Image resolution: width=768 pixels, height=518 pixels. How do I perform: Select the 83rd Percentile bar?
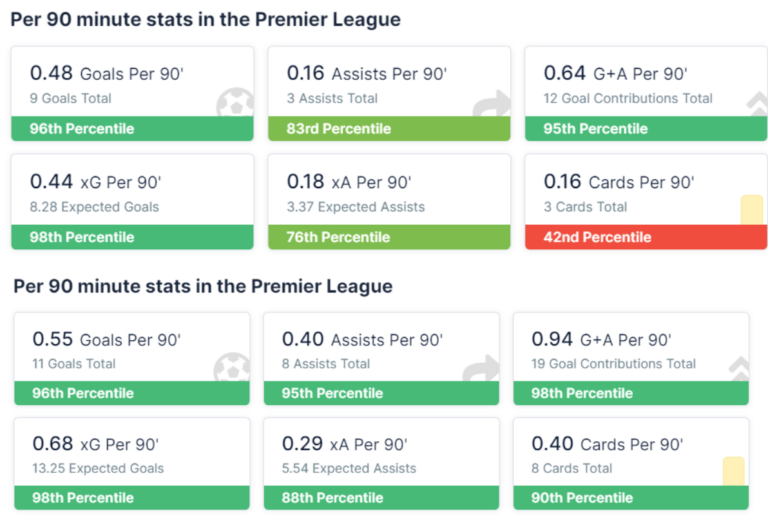[x=388, y=129]
